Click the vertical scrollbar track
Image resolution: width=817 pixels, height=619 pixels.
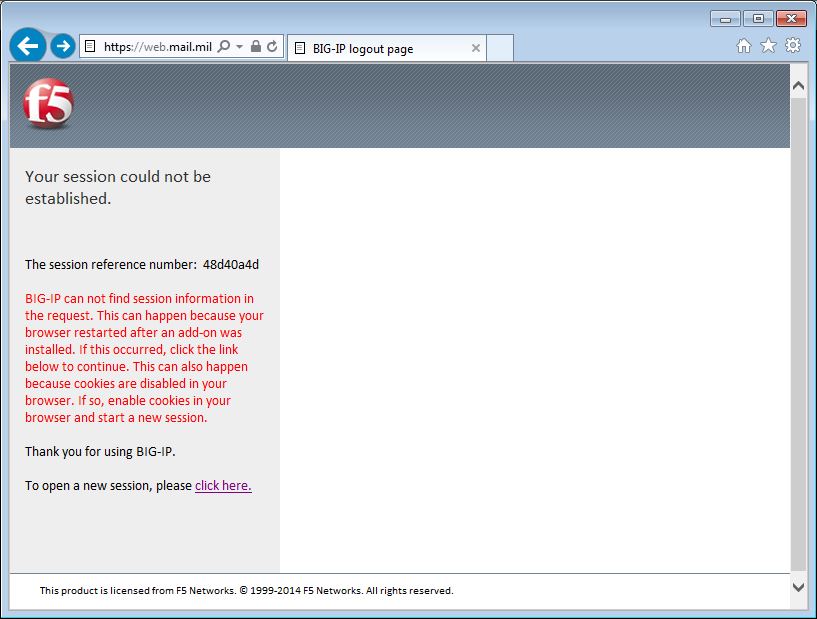tap(798, 333)
